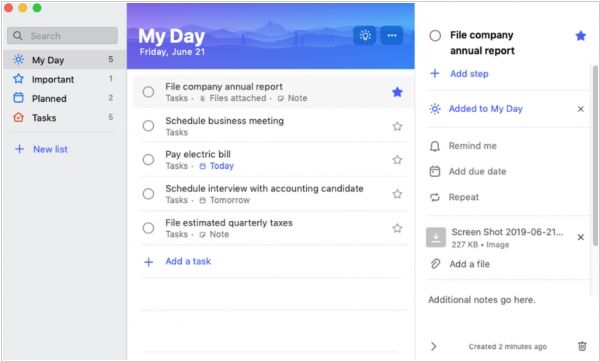Select File estimated quarterly taxes row
The height and width of the screenshot is (362, 600).
point(273,228)
